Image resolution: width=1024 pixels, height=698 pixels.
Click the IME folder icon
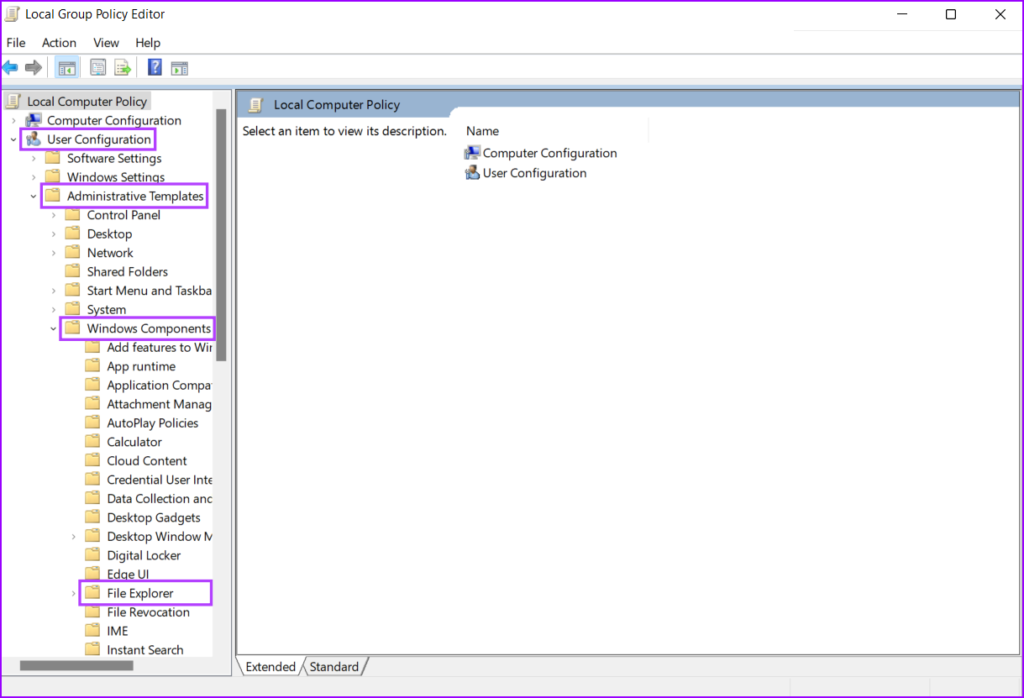point(93,631)
